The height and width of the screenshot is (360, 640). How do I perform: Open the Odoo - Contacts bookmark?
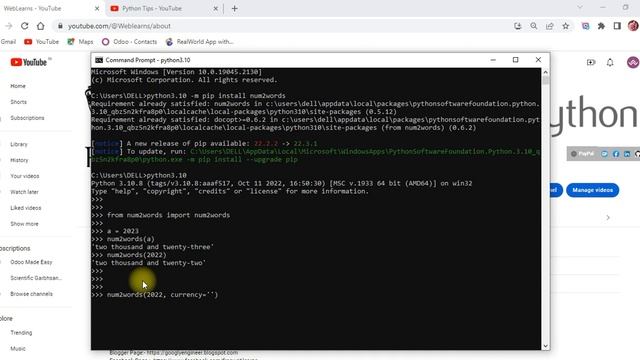click(x=129, y=42)
